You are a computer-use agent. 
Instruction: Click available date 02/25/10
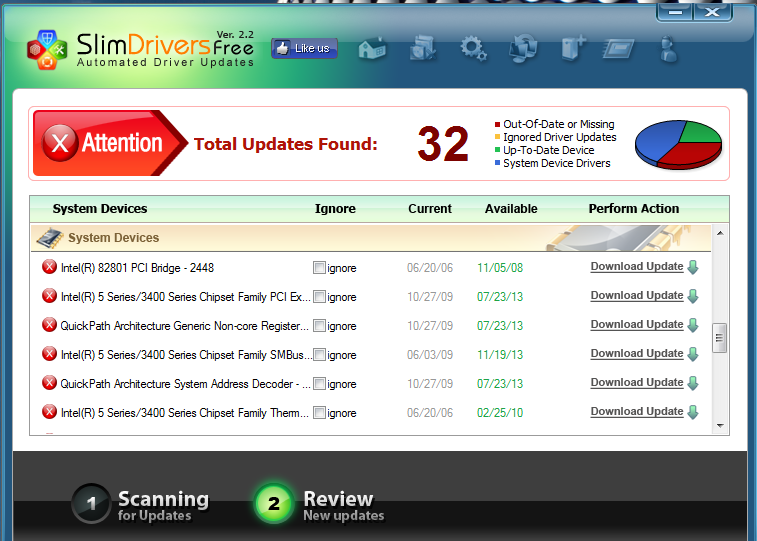tap(500, 413)
